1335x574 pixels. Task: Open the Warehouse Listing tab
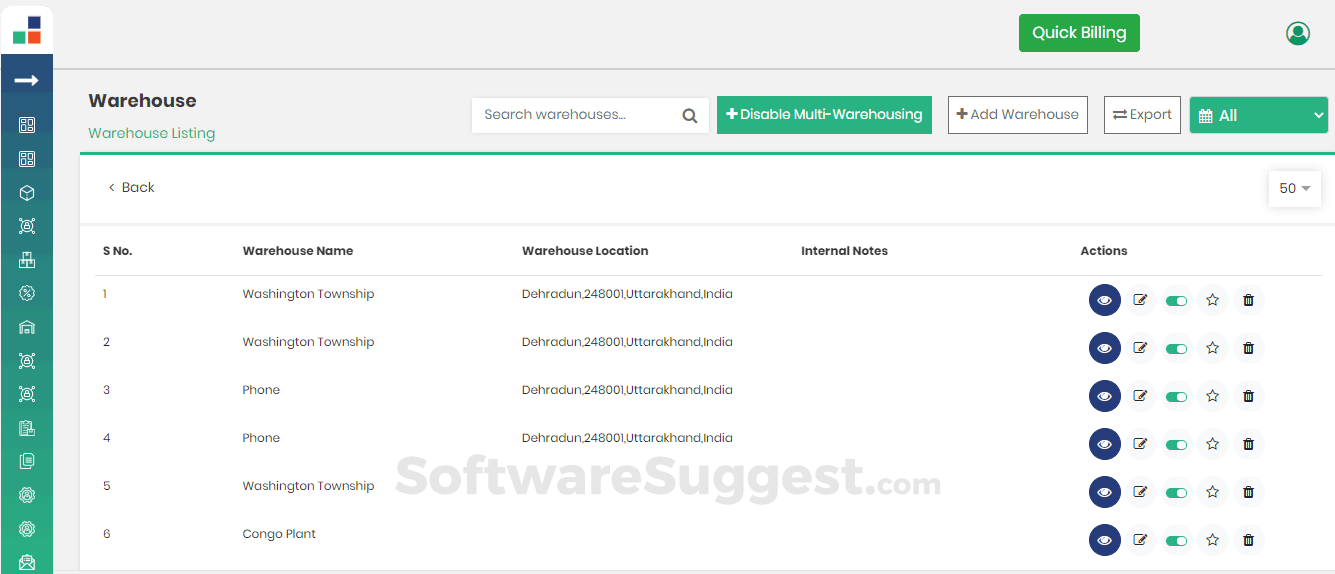coord(151,133)
